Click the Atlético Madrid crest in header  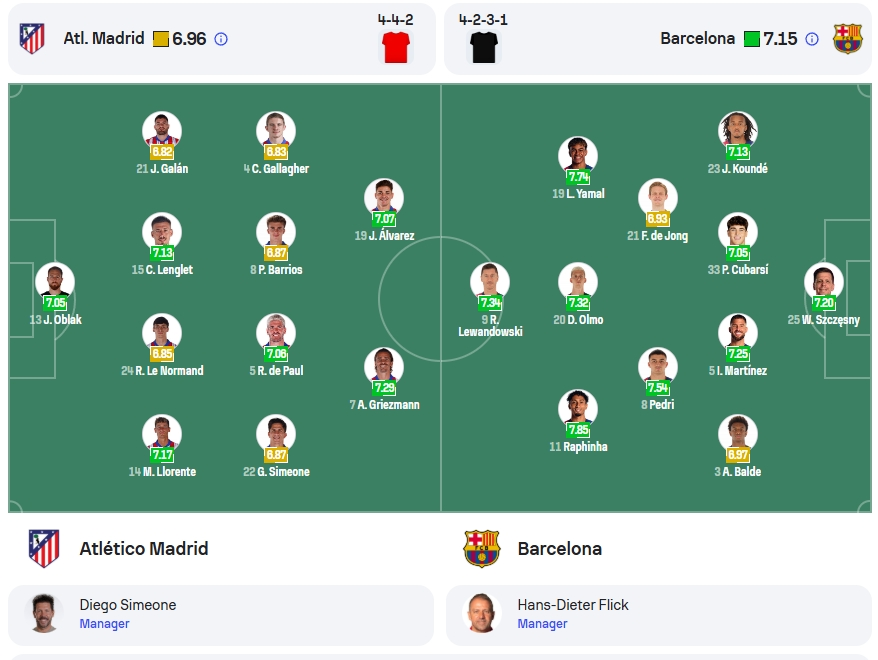[32, 38]
